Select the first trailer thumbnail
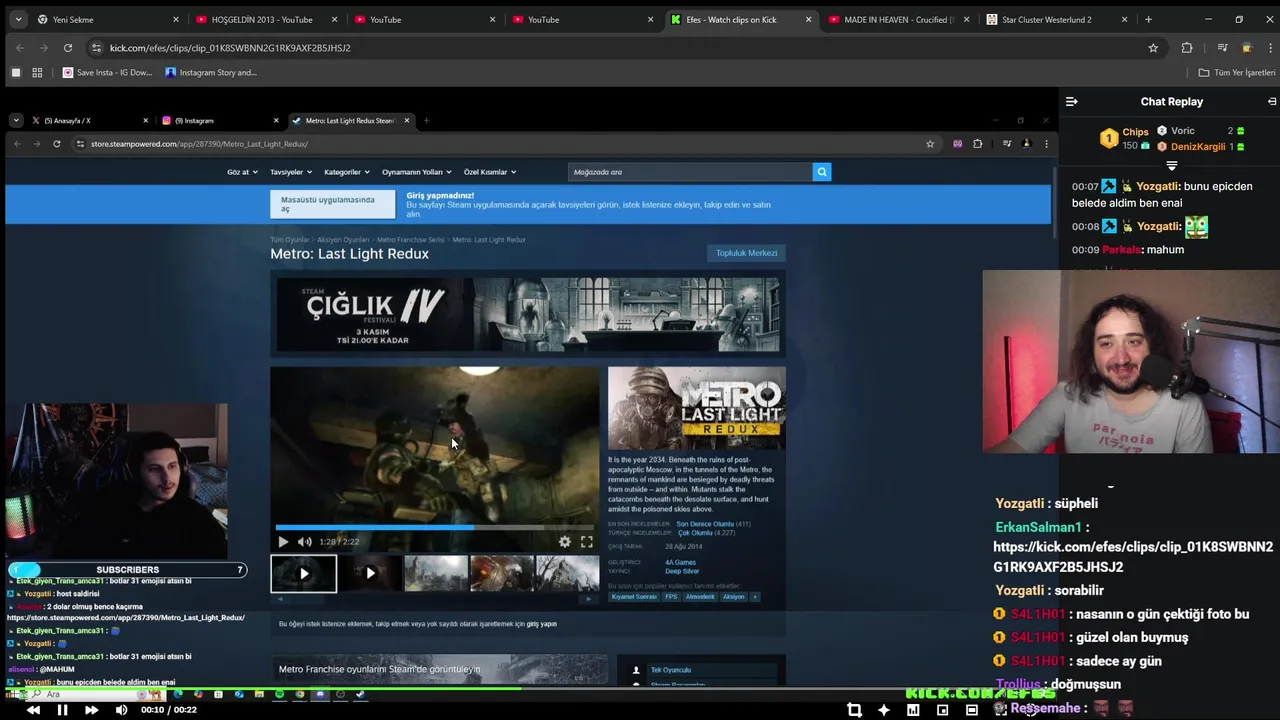 click(x=304, y=574)
